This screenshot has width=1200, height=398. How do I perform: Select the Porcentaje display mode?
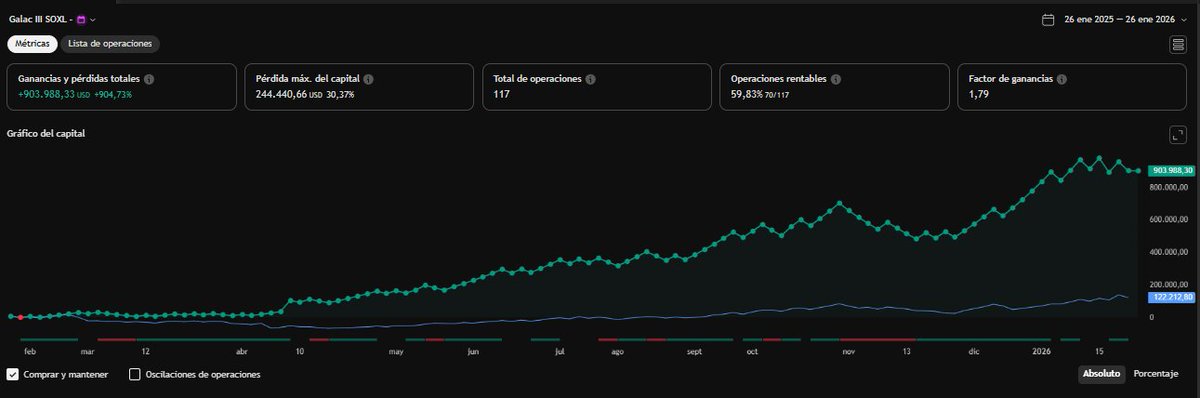1156,374
